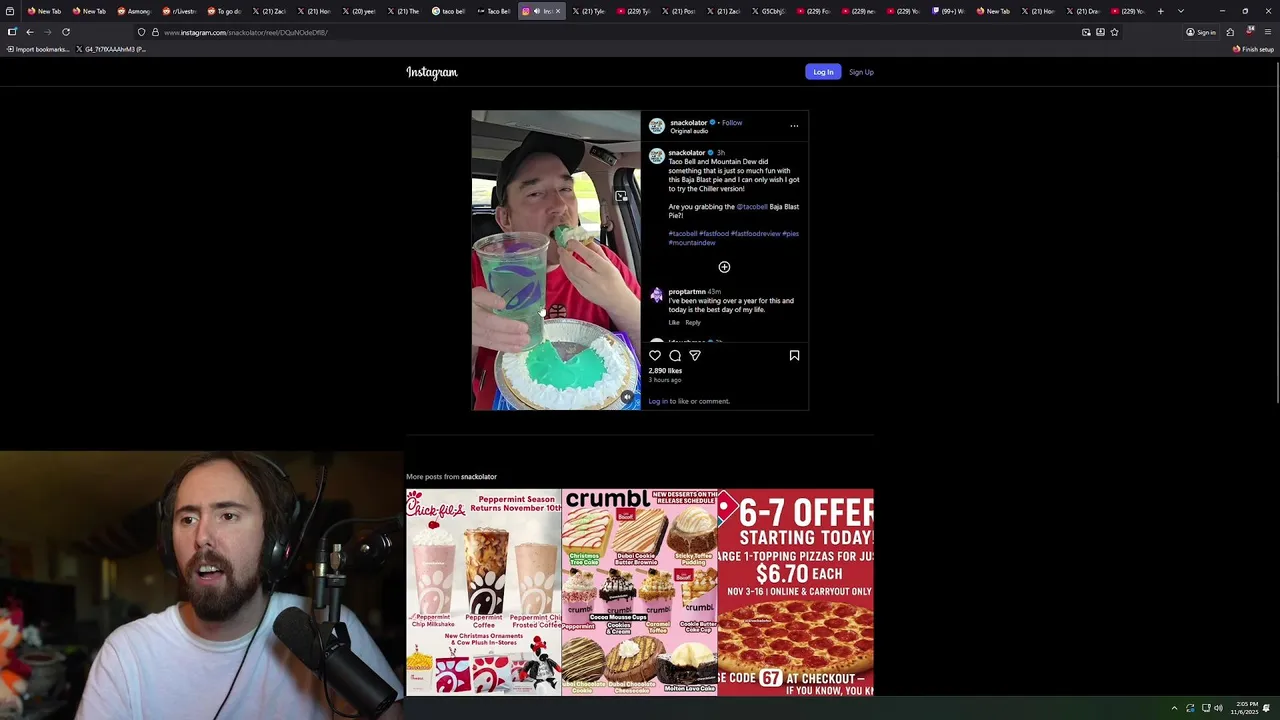Image resolution: width=1280 pixels, height=720 pixels.
Task: Open the picture-in-picture icon in address bar
Action: pyautogui.click(x=1086, y=32)
